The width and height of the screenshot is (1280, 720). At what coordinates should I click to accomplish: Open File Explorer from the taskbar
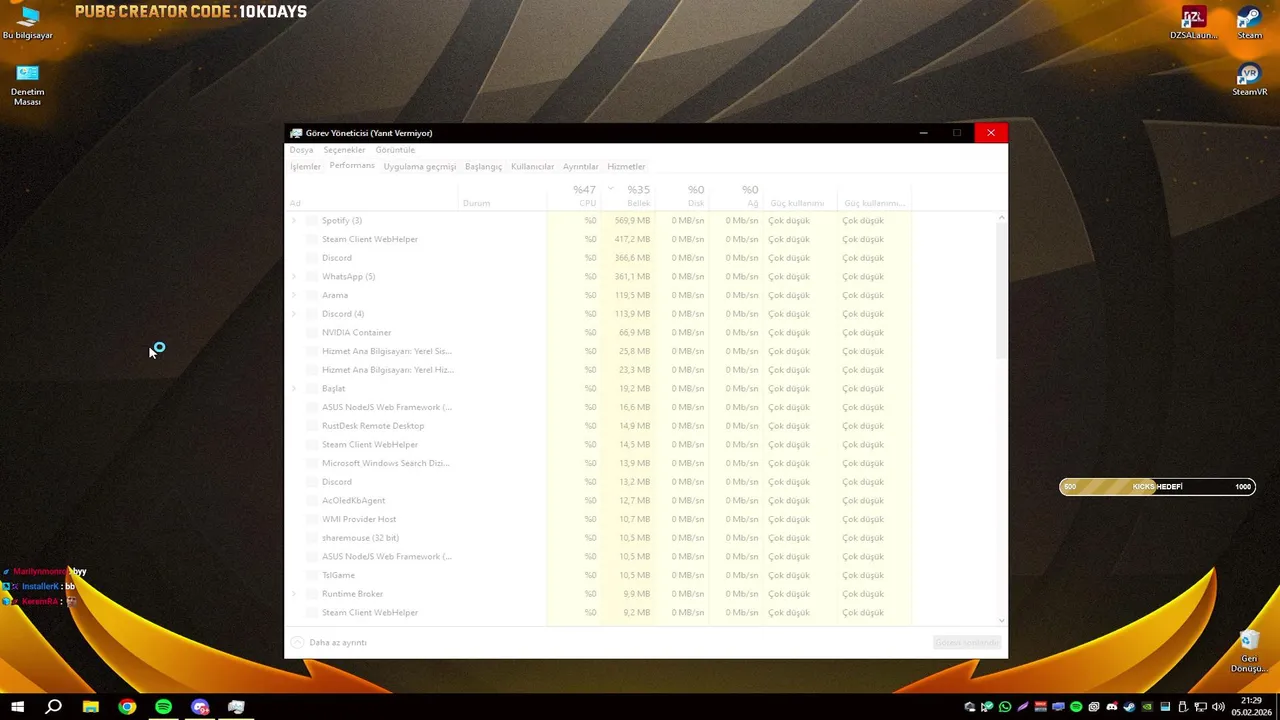[x=91, y=707]
